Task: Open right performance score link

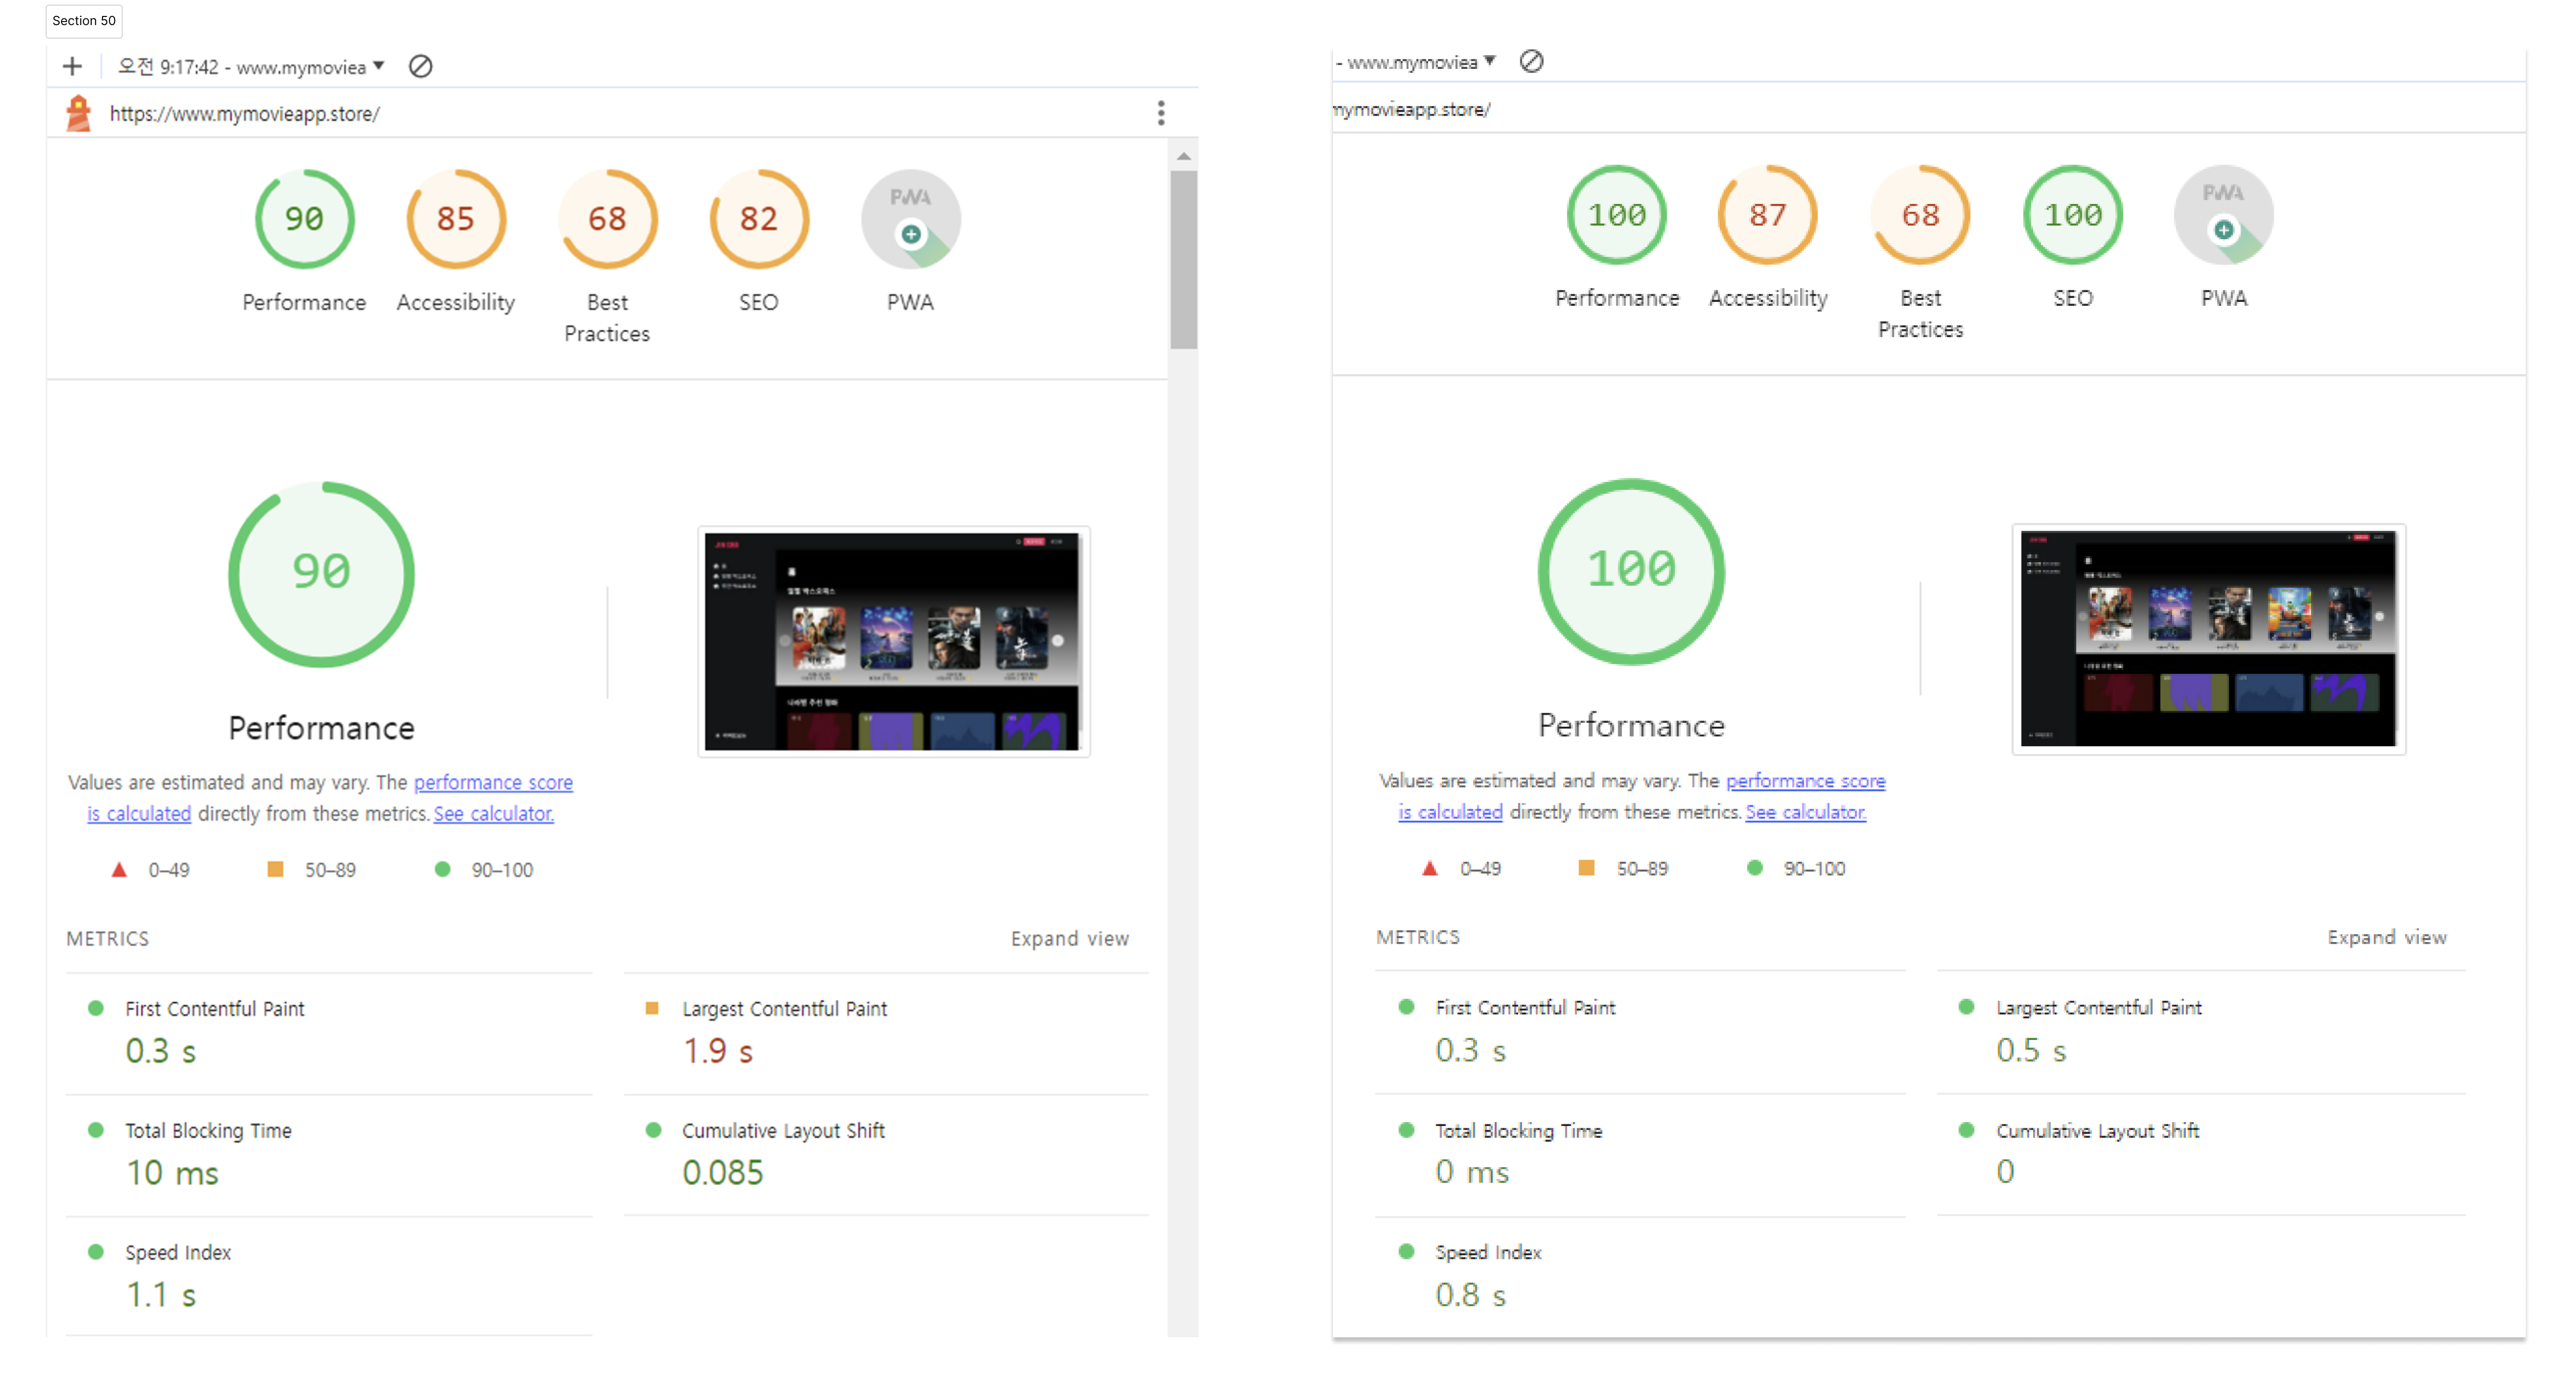Action: tap(1805, 781)
